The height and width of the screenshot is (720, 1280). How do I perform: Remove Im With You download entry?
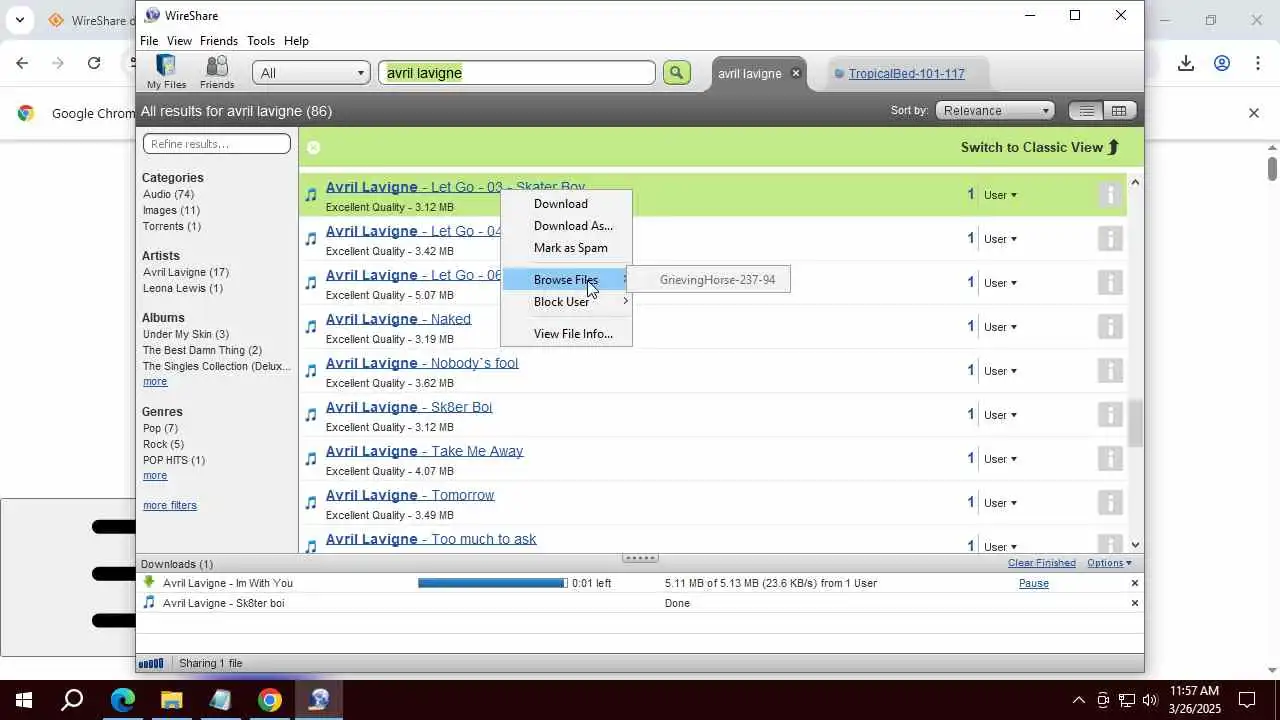[1134, 583]
